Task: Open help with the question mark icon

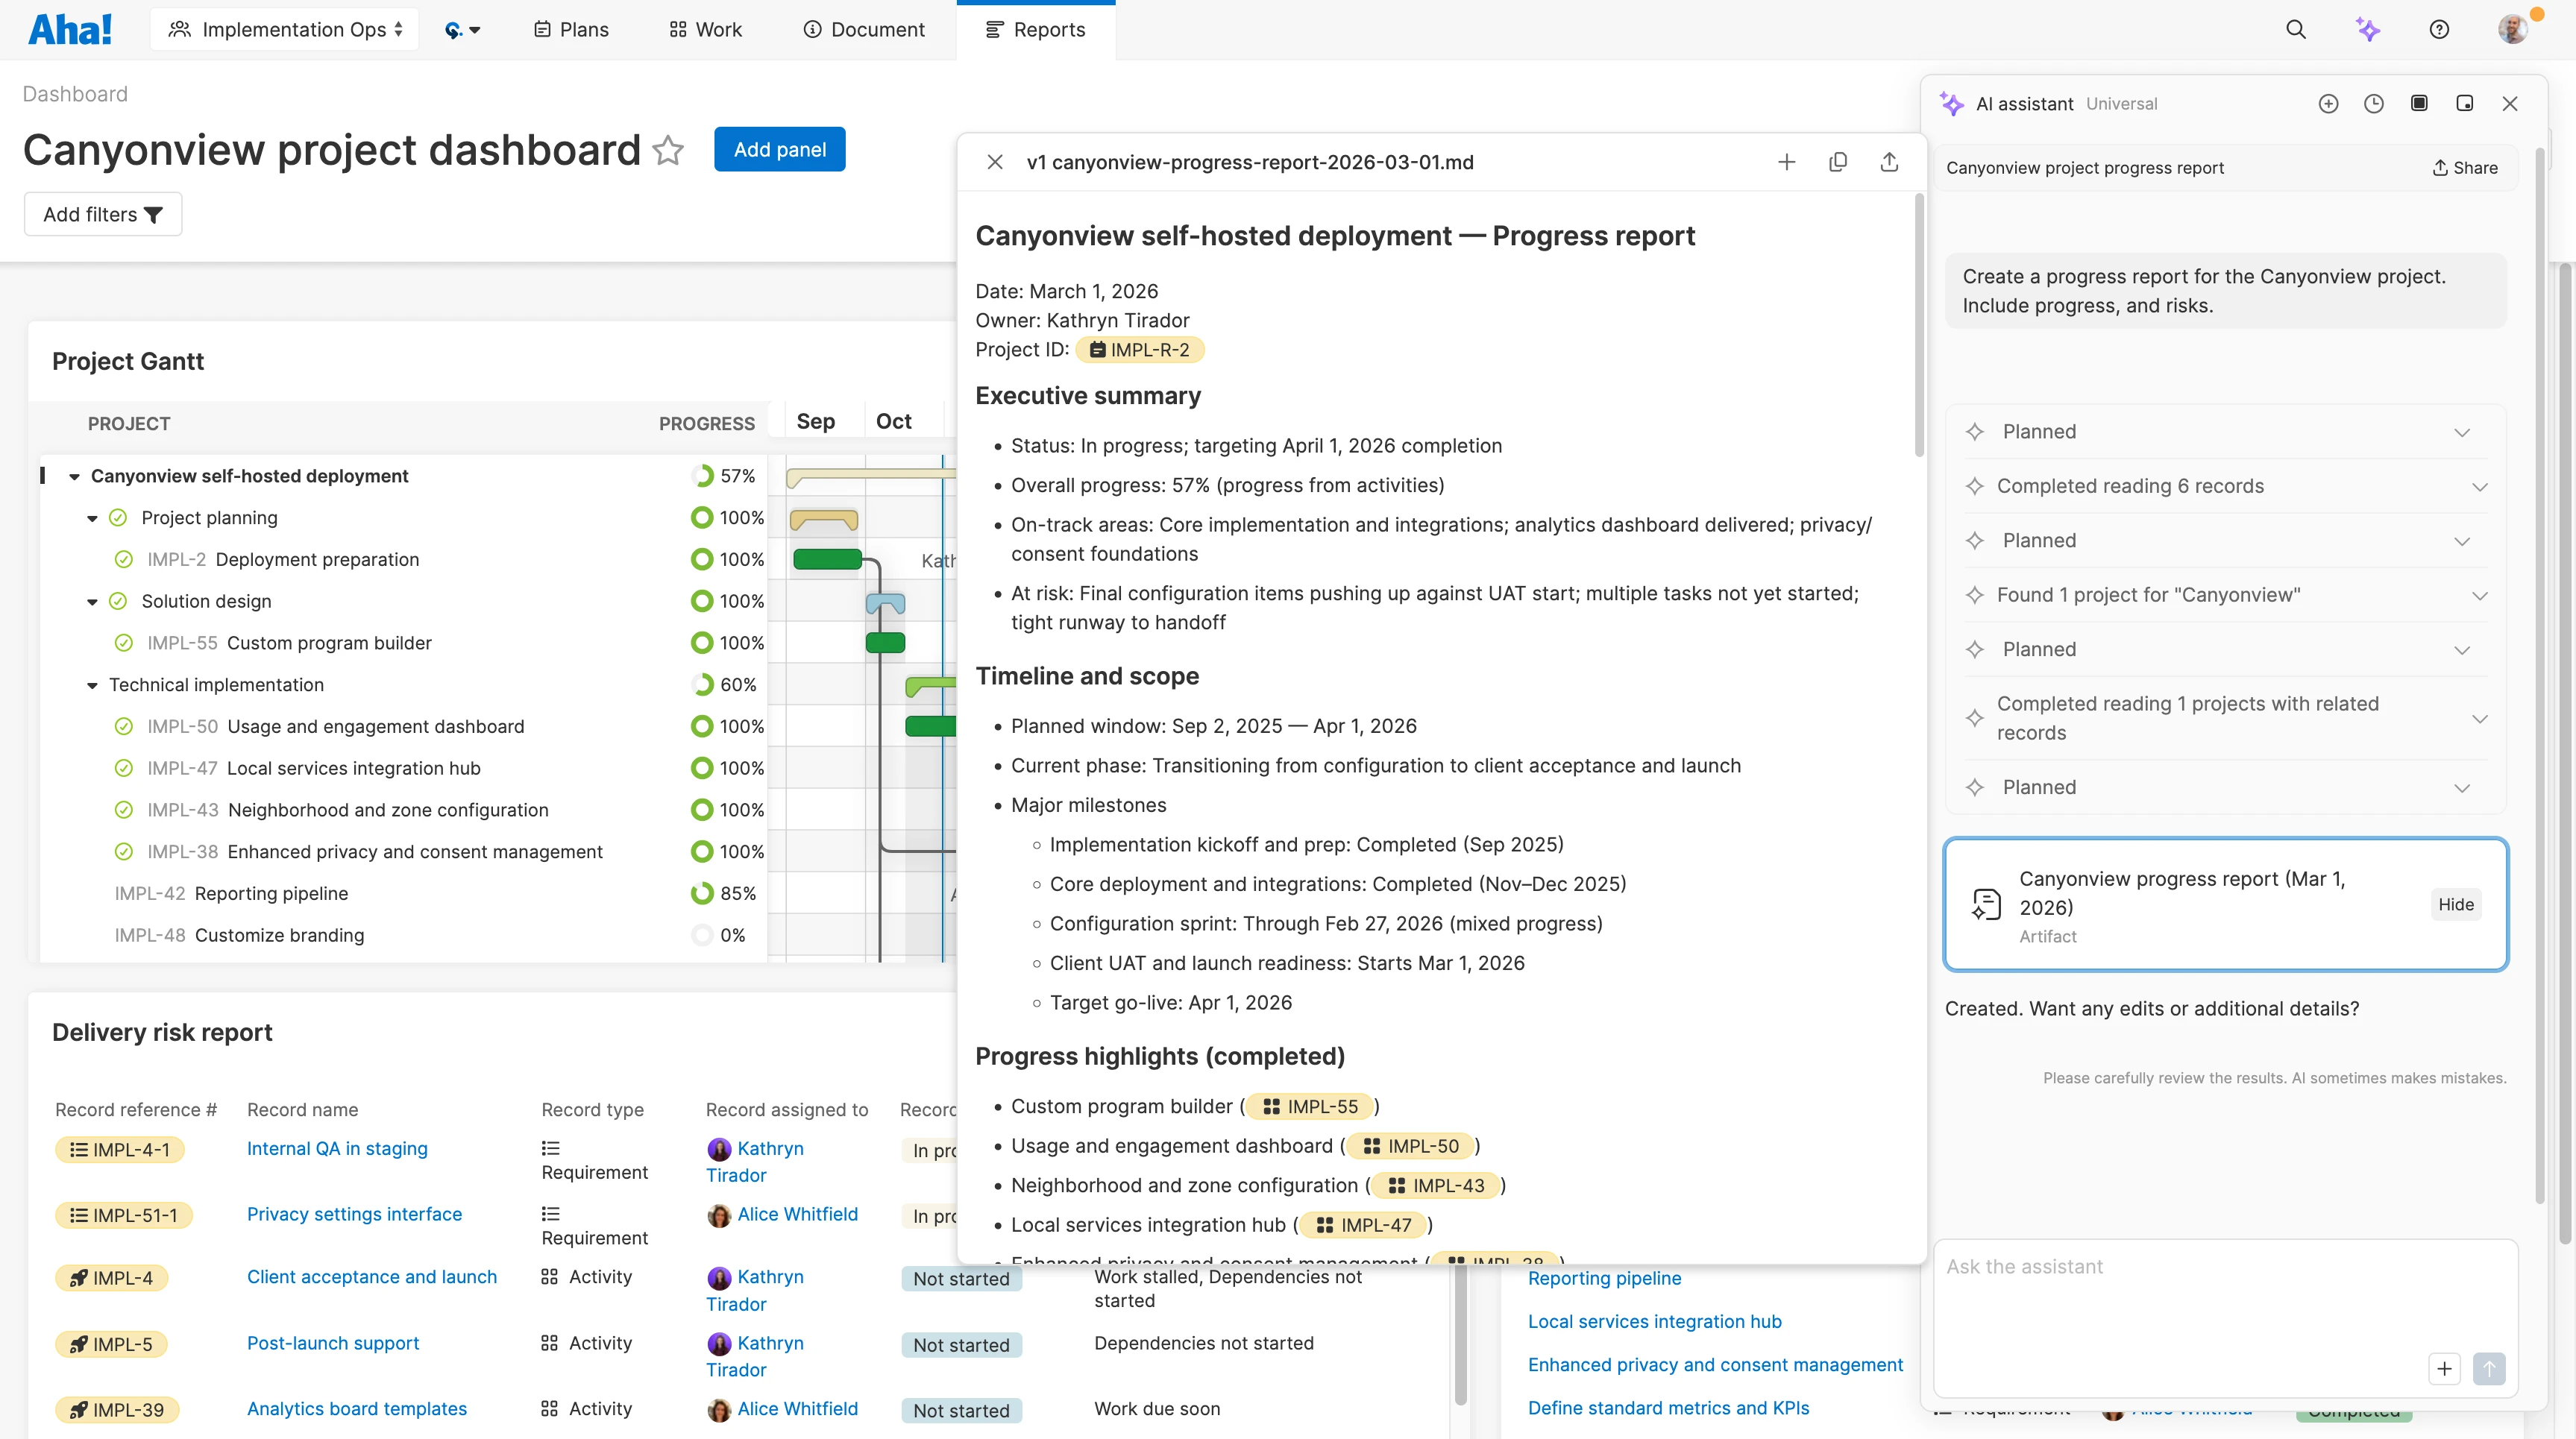Action: point(2439,29)
